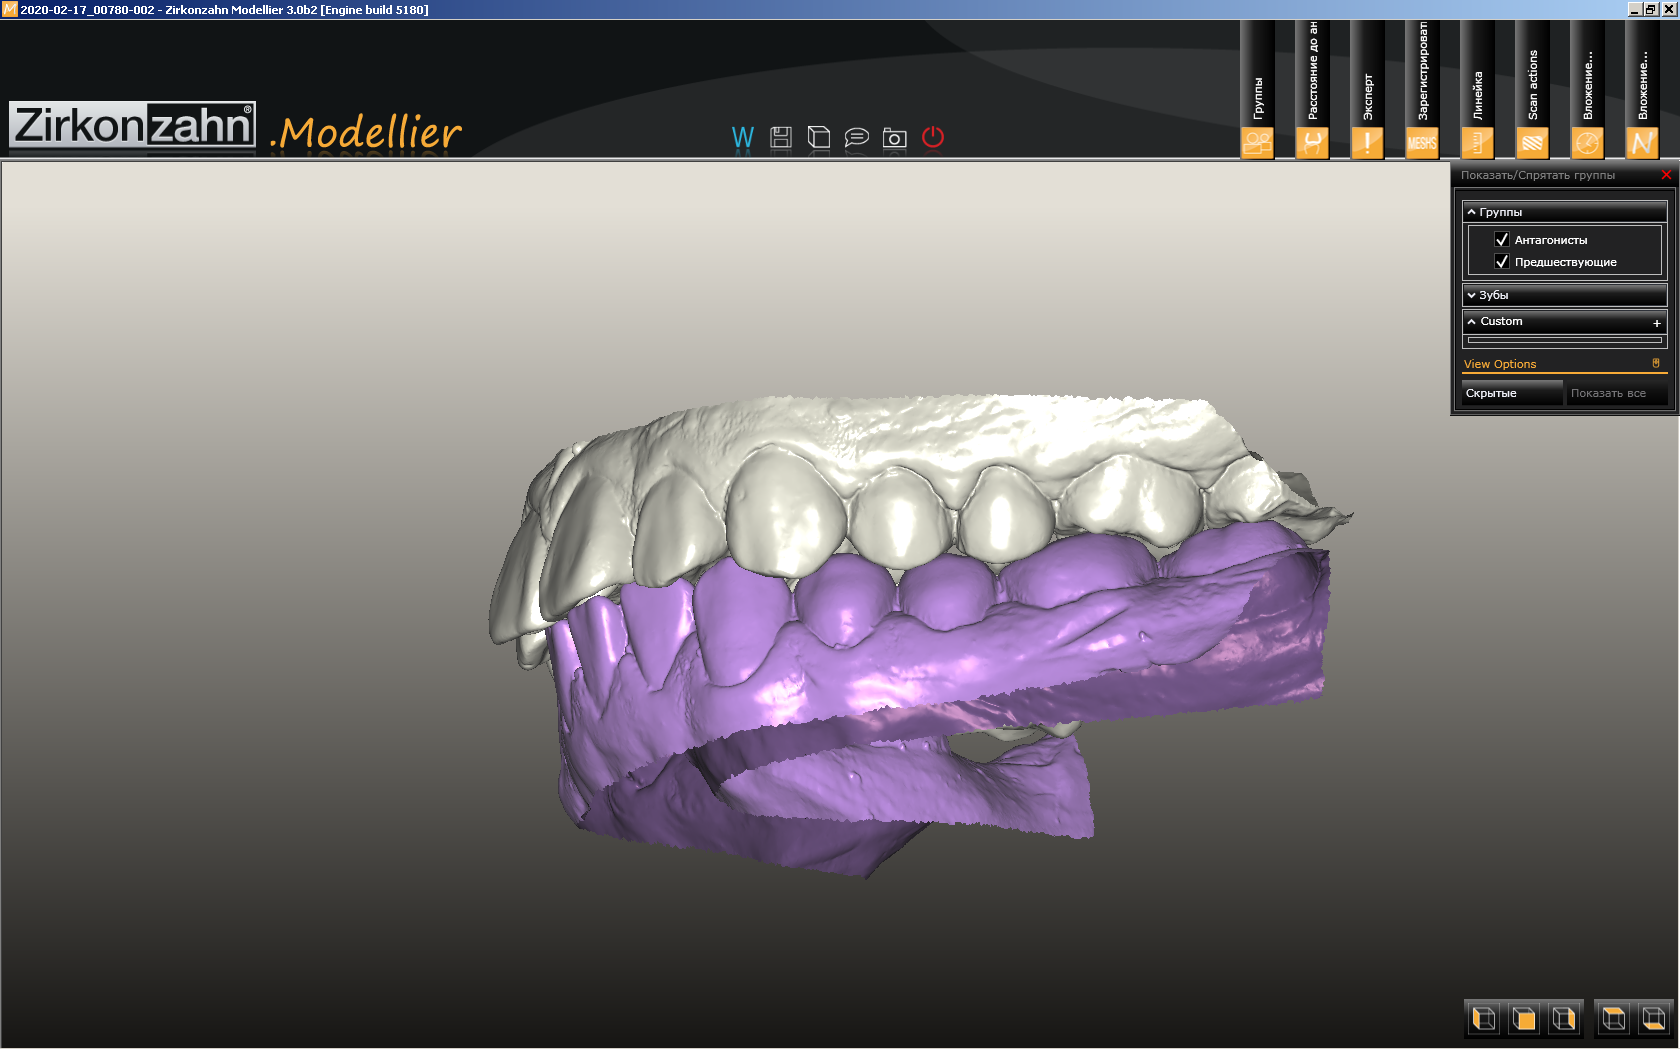Image resolution: width=1680 pixels, height=1050 pixels.
Task: Click the MESHS register icon
Action: click(x=1422, y=143)
